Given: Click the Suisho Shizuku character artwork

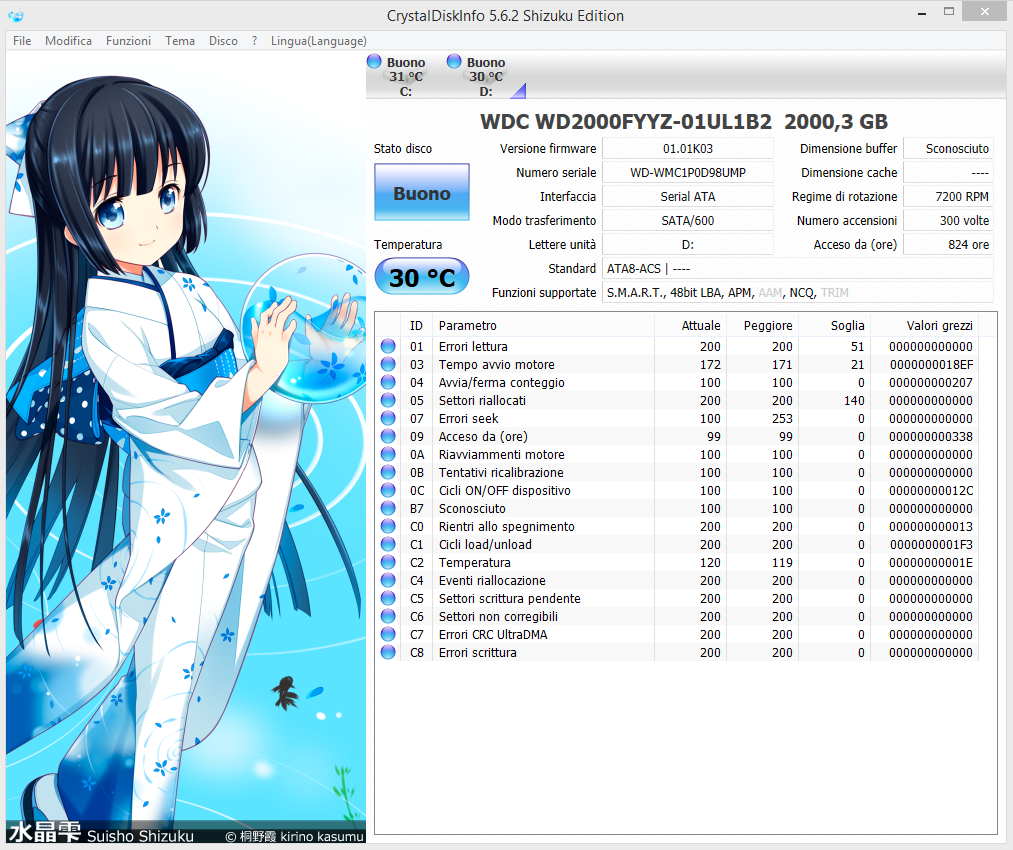Looking at the screenshot, I should pos(186,447).
